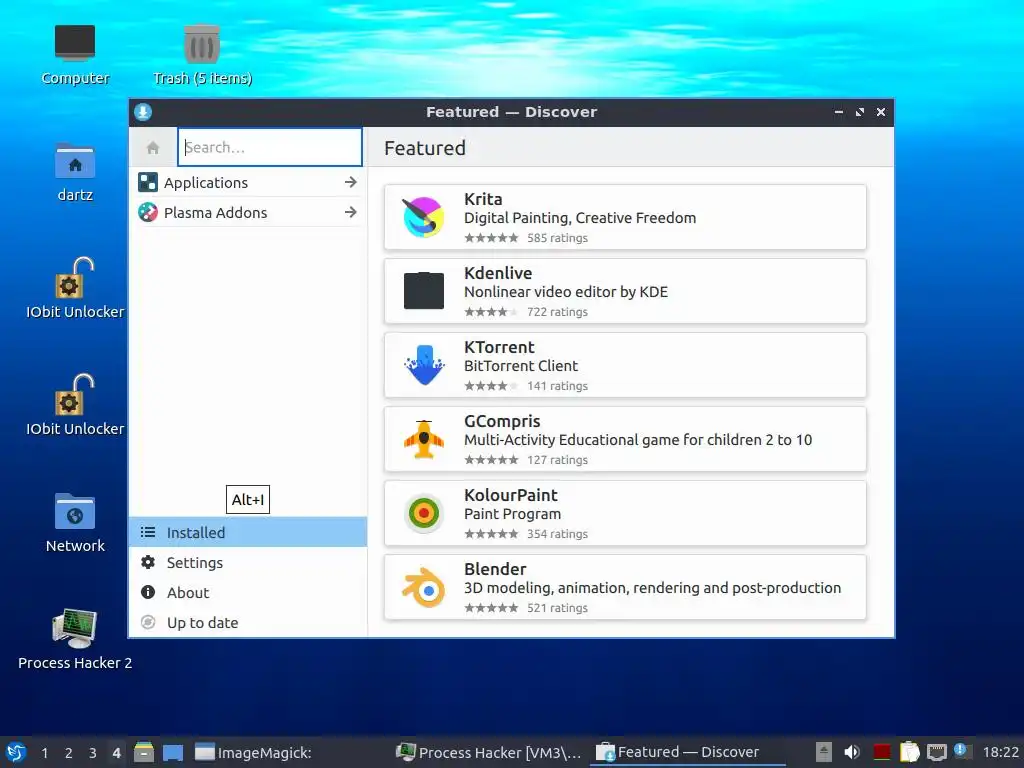Image resolution: width=1024 pixels, height=768 pixels.
Task: Click Blender's 521 ratings text
Action: pos(558,608)
